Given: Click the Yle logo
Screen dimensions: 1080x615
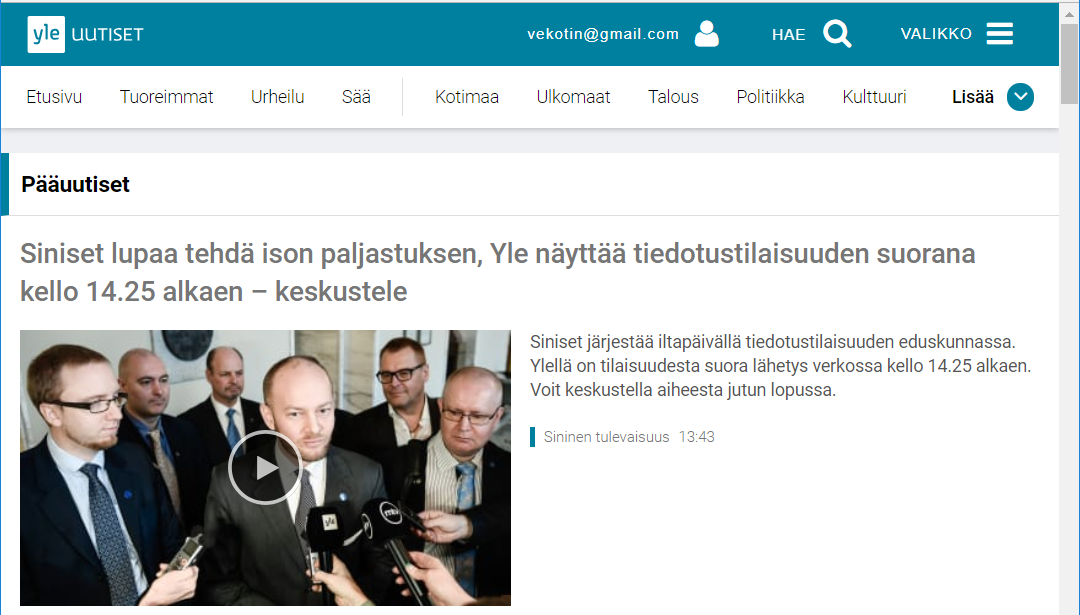Looking at the screenshot, I should [x=46, y=34].
